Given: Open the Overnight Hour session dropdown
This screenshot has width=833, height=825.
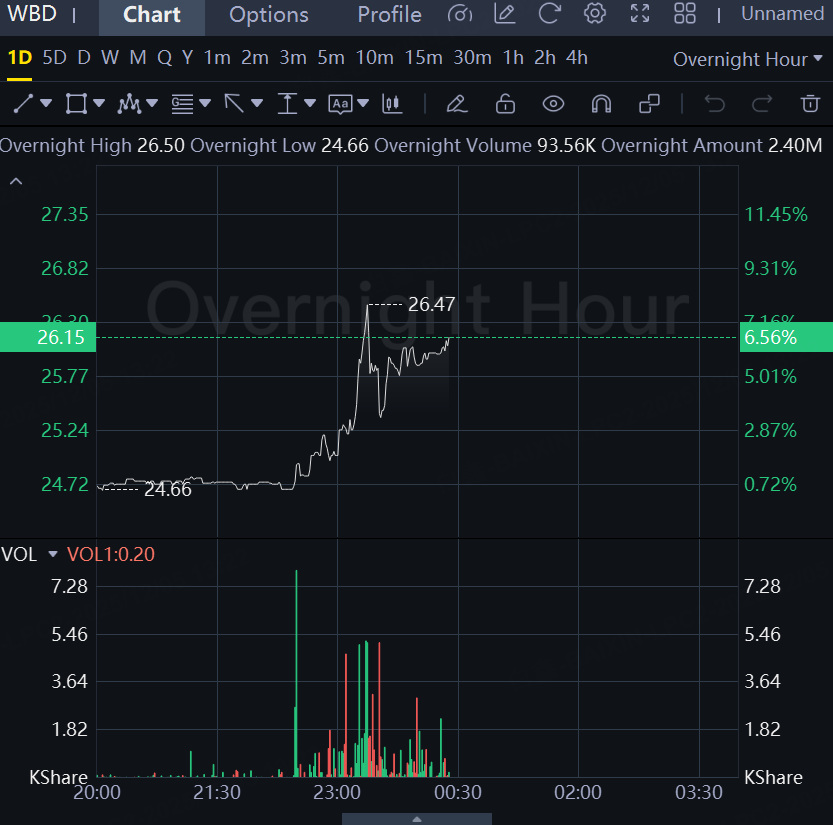Looking at the screenshot, I should (x=748, y=59).
